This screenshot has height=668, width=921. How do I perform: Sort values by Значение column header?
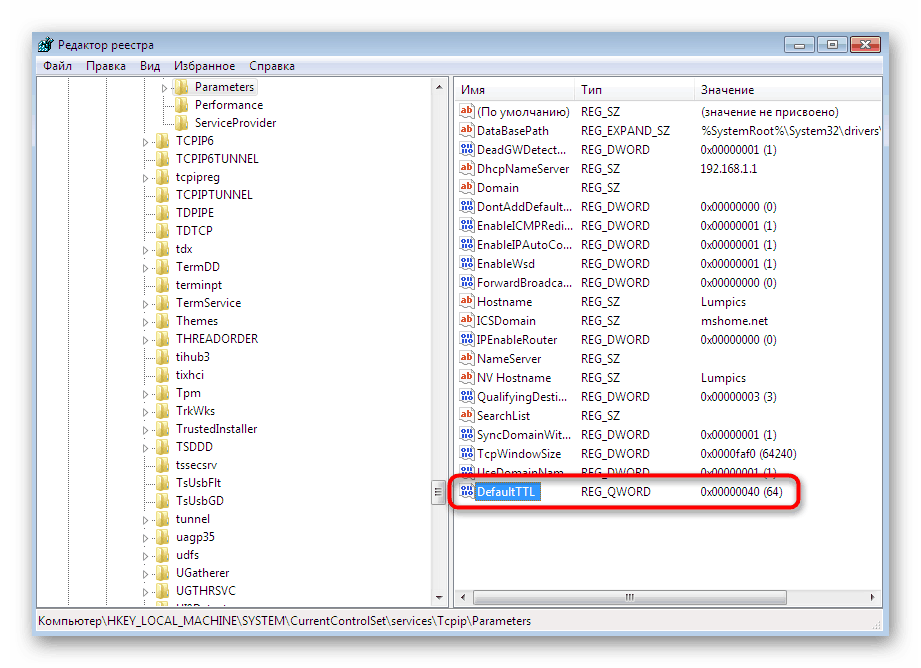coord(788,90)
